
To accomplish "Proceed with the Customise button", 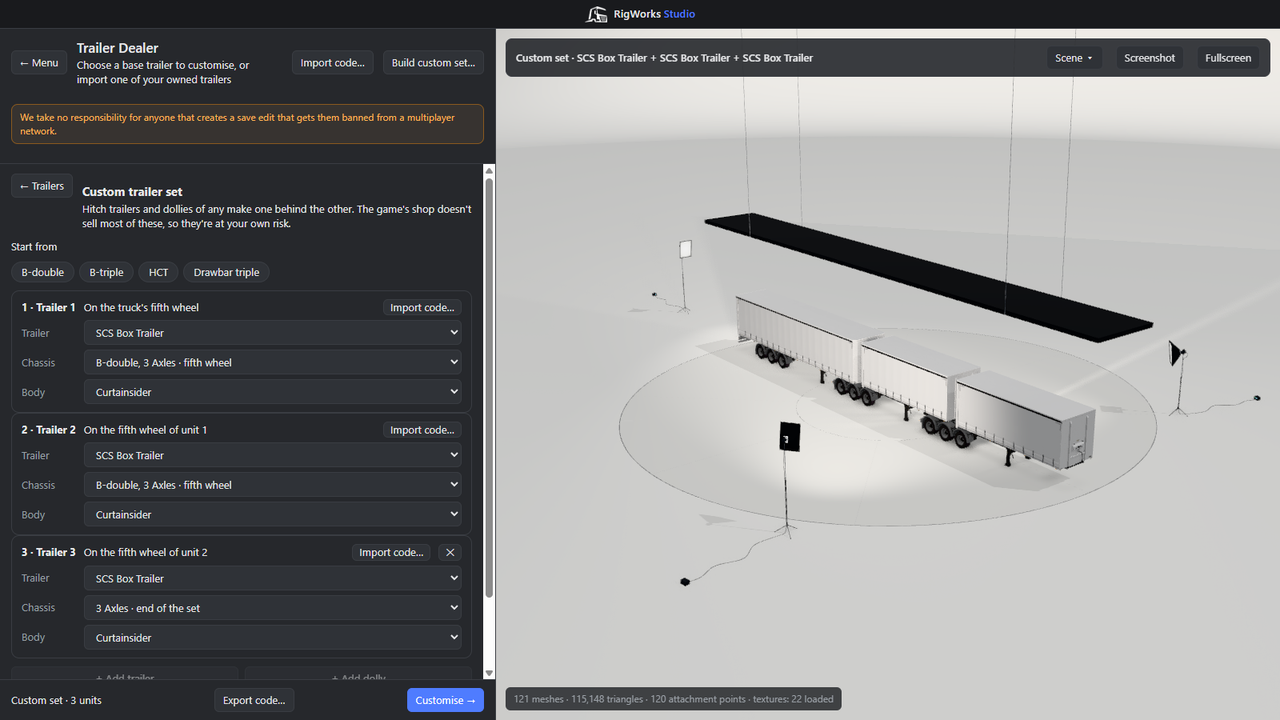I will point(445,700).
